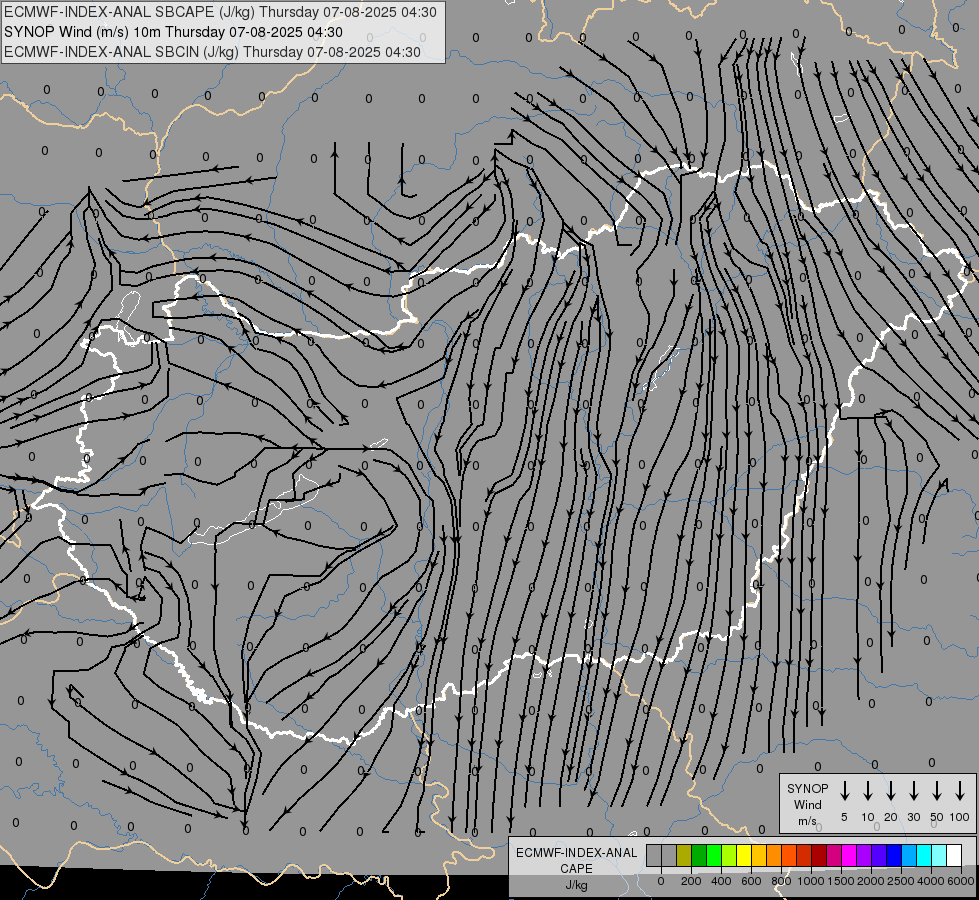Click the '4000' CAPE scale value
Image resolution: width=979 pixels, height=900 pixels.
coord(931,881)
